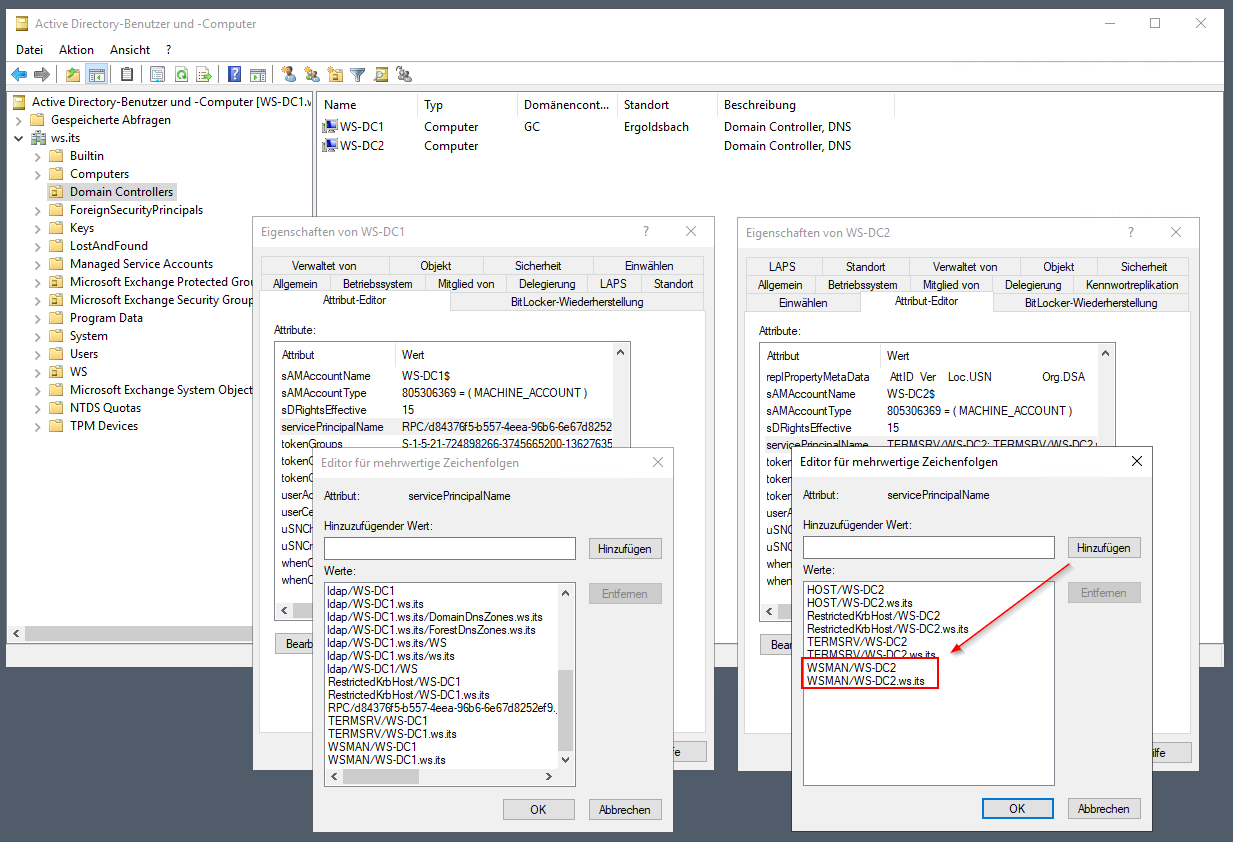Image resolution: width=1233 pixels, height=842 pixels.
Task: Click Abbrechen in WS-DC2 string editor
Action: (x=1104, y=809)
